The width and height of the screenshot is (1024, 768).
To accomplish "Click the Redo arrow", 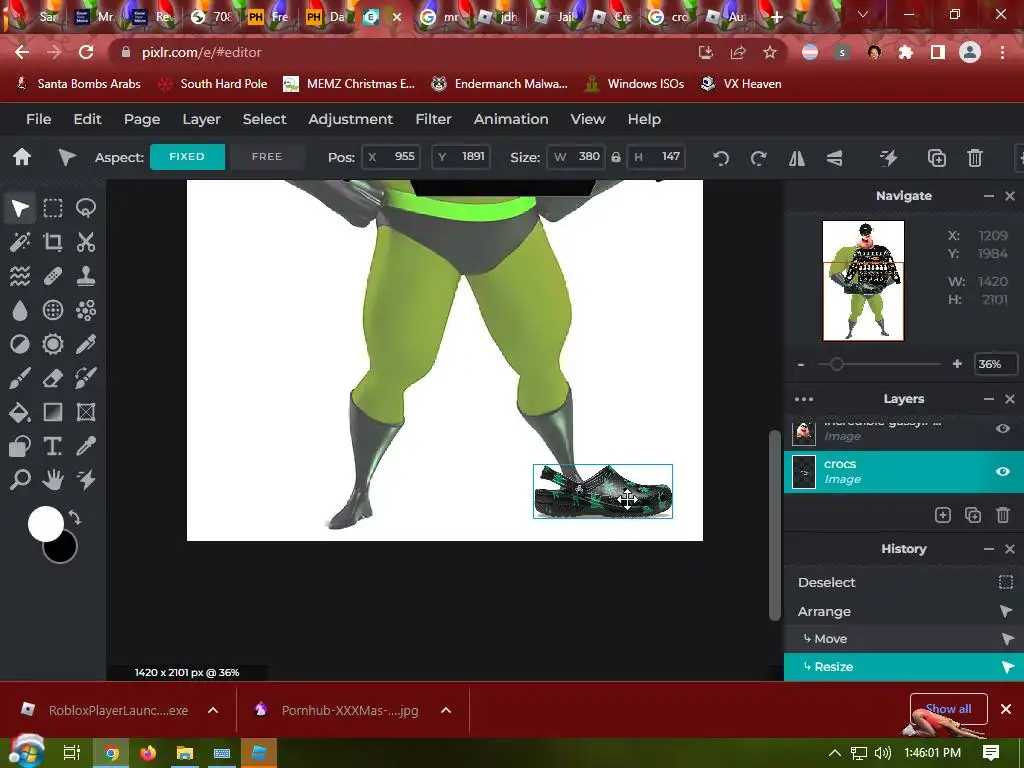I will (758, 157).
